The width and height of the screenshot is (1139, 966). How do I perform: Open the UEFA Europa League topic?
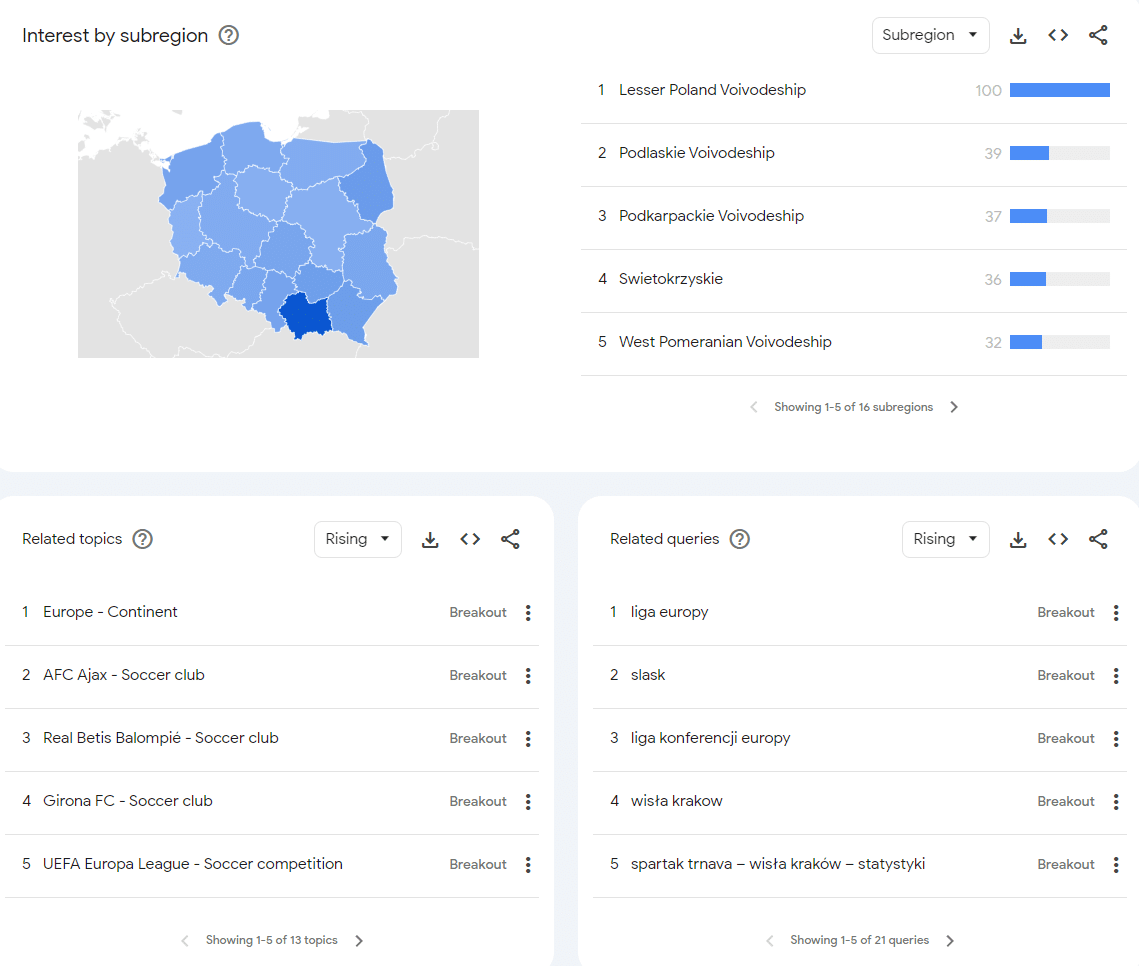[x=192, y=864]
